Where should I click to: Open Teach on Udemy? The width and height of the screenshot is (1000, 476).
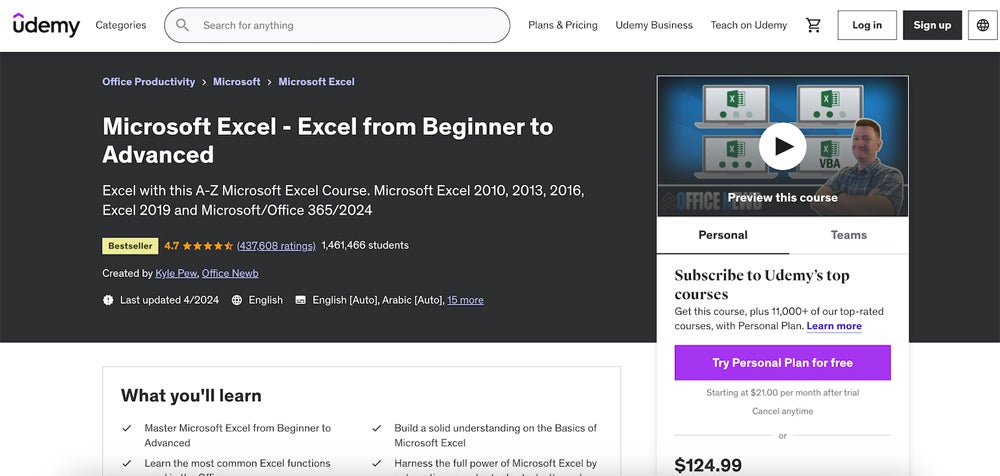click(749, 25)
